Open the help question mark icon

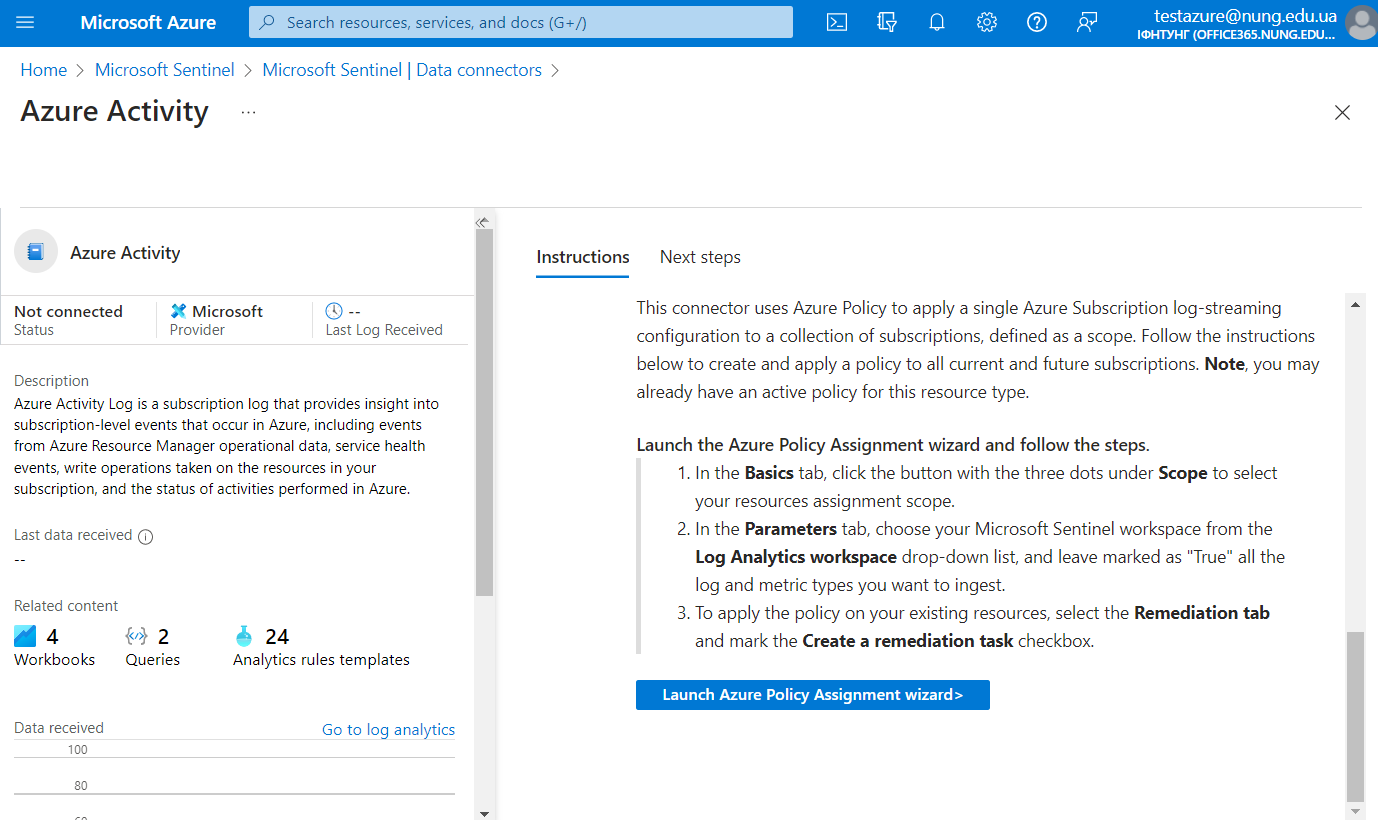pos(1036,21)
